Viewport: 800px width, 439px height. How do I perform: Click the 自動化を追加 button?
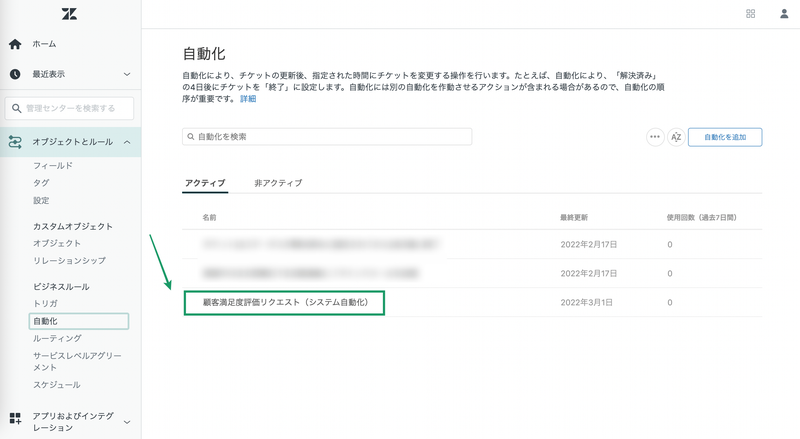725,137
